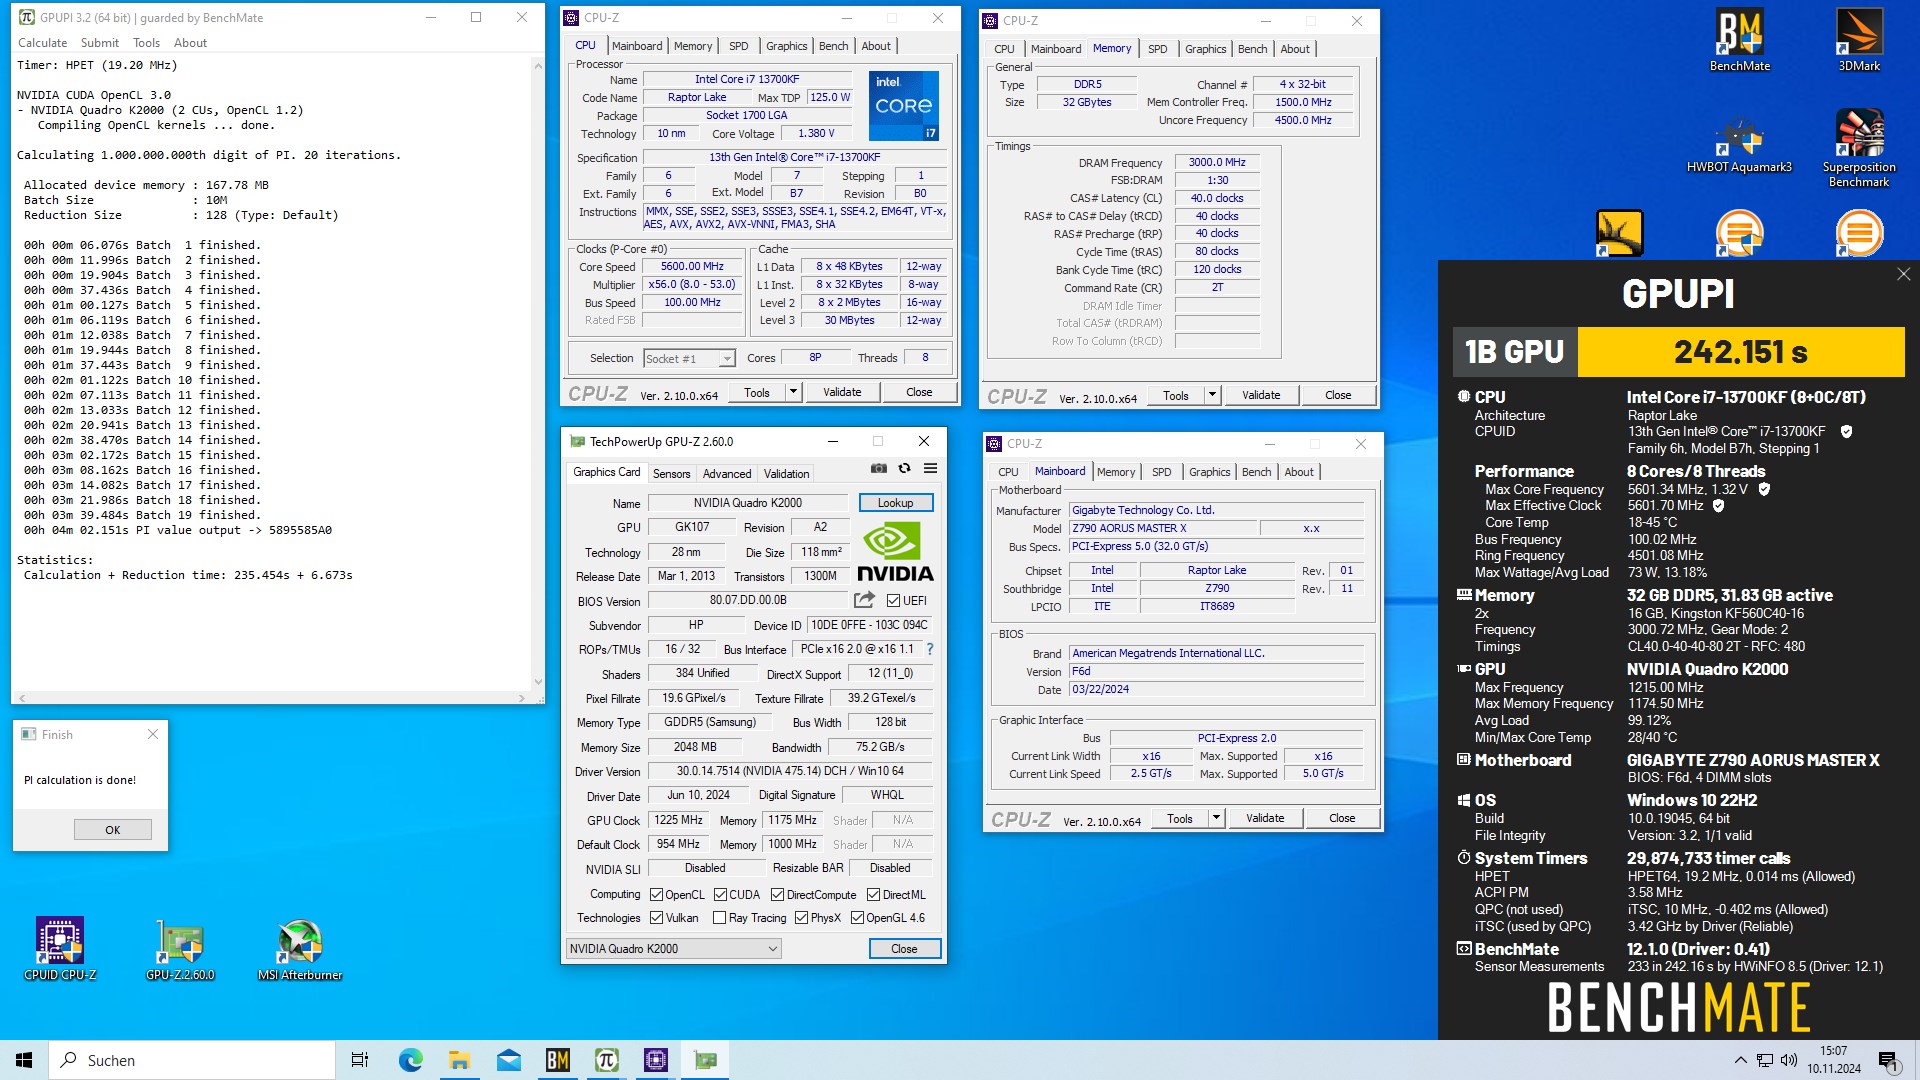Image resolution: width=1920 pixels, height=1080 pixels.
Task: Click Validate in the CPU-Z CPU window
Action: click(842, 392)
